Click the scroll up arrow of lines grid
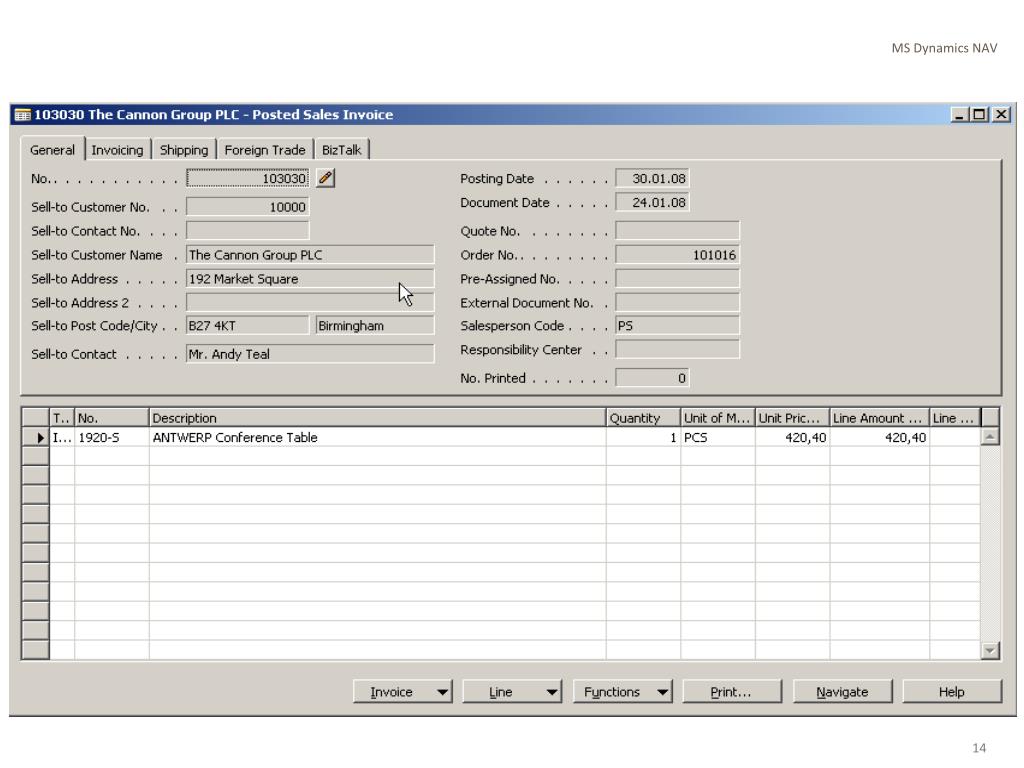This screenshot has width=1024, height=768. [990, 437]
